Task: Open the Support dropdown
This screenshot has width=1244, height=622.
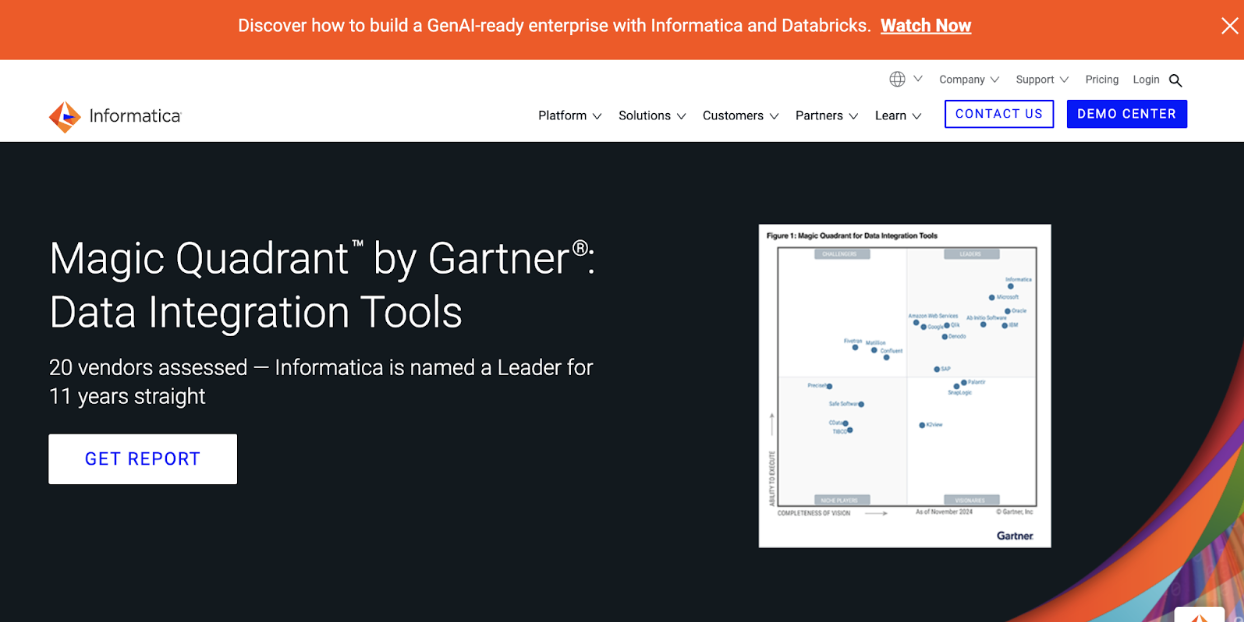Action: [x=1042, y=80]
